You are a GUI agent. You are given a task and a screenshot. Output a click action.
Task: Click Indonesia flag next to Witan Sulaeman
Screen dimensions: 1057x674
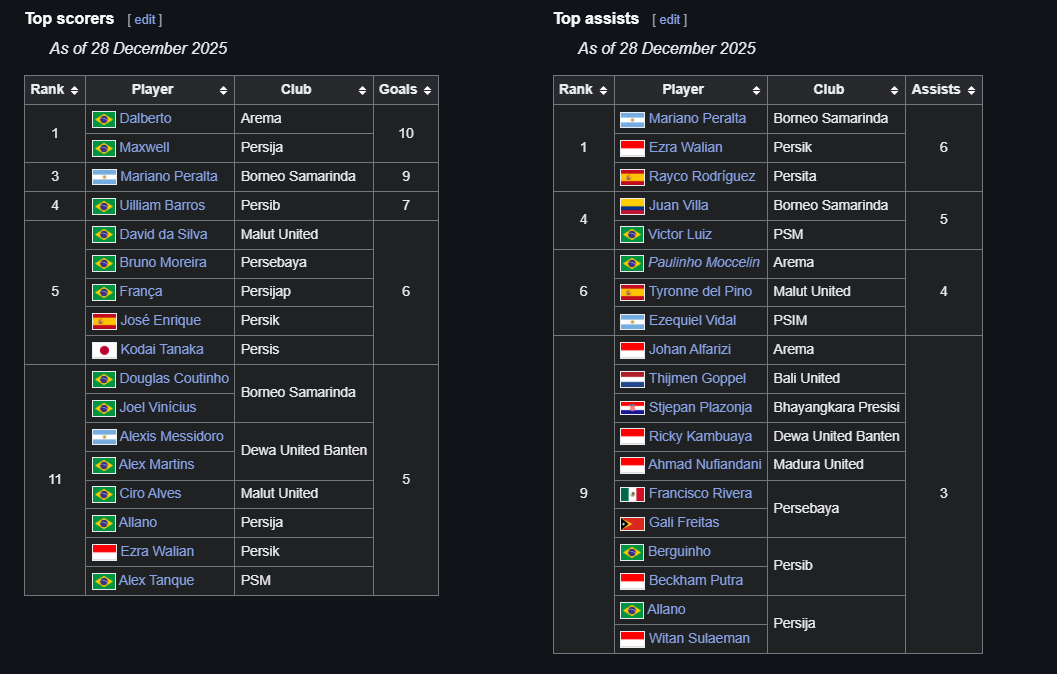pos(632,639)
